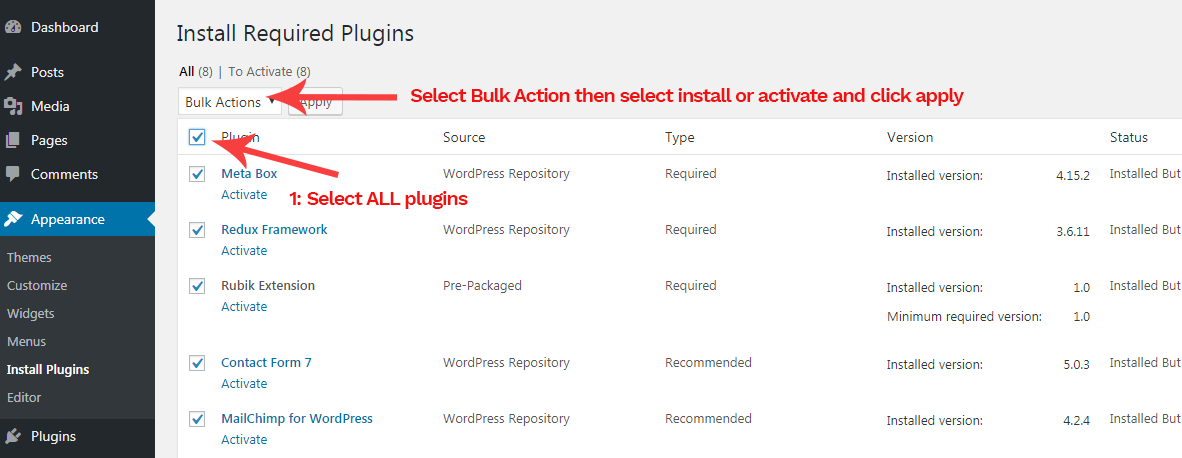Show the To Activate filter list
The width and height of the screenshot is (1182, 458).
point(269,72)
